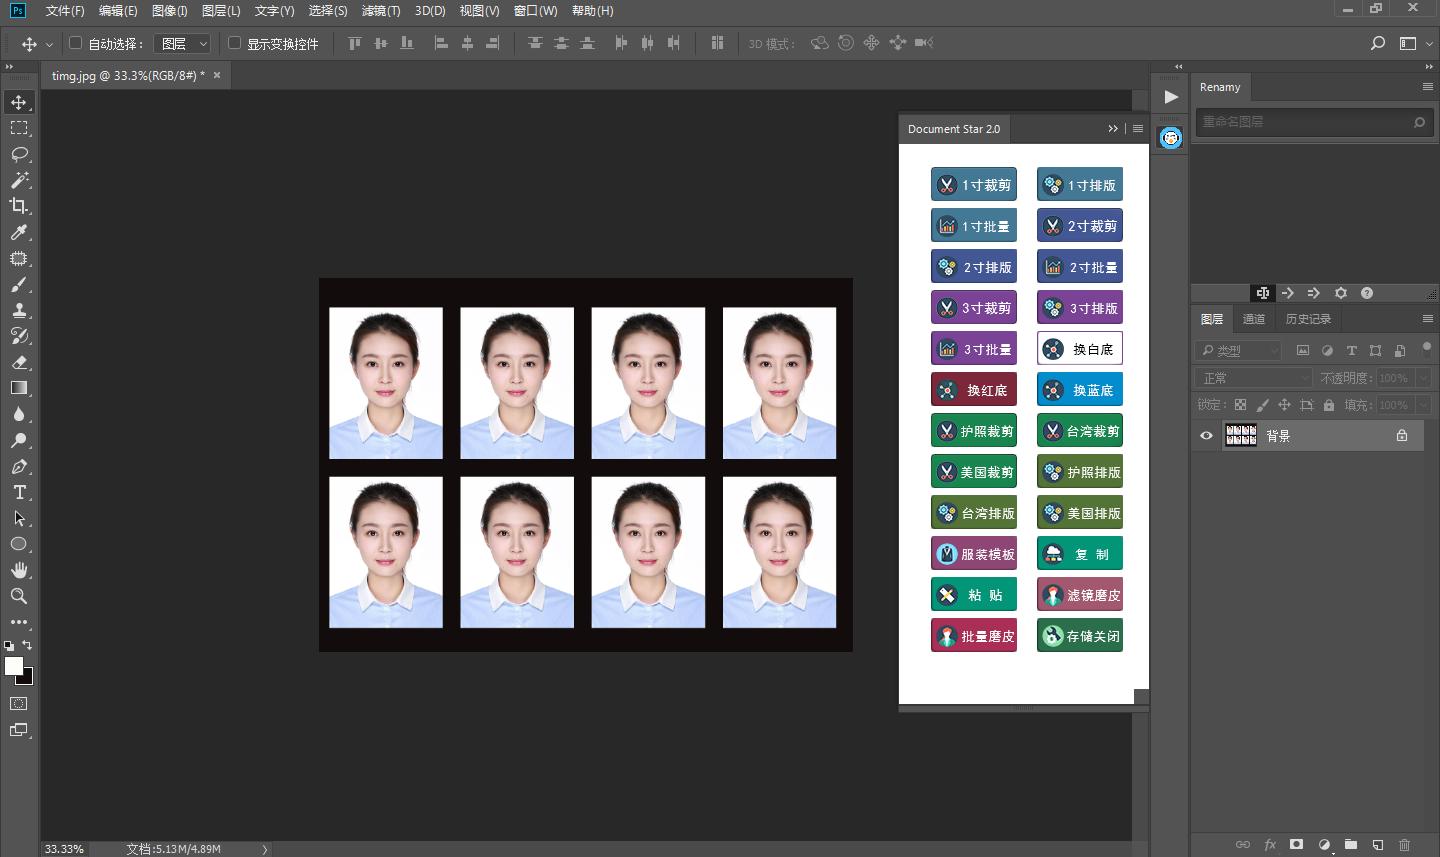The width and height of the screenshot is (1440, 857).
Task: Hide the 背景 layer with eye icon
Action: 1206,436
